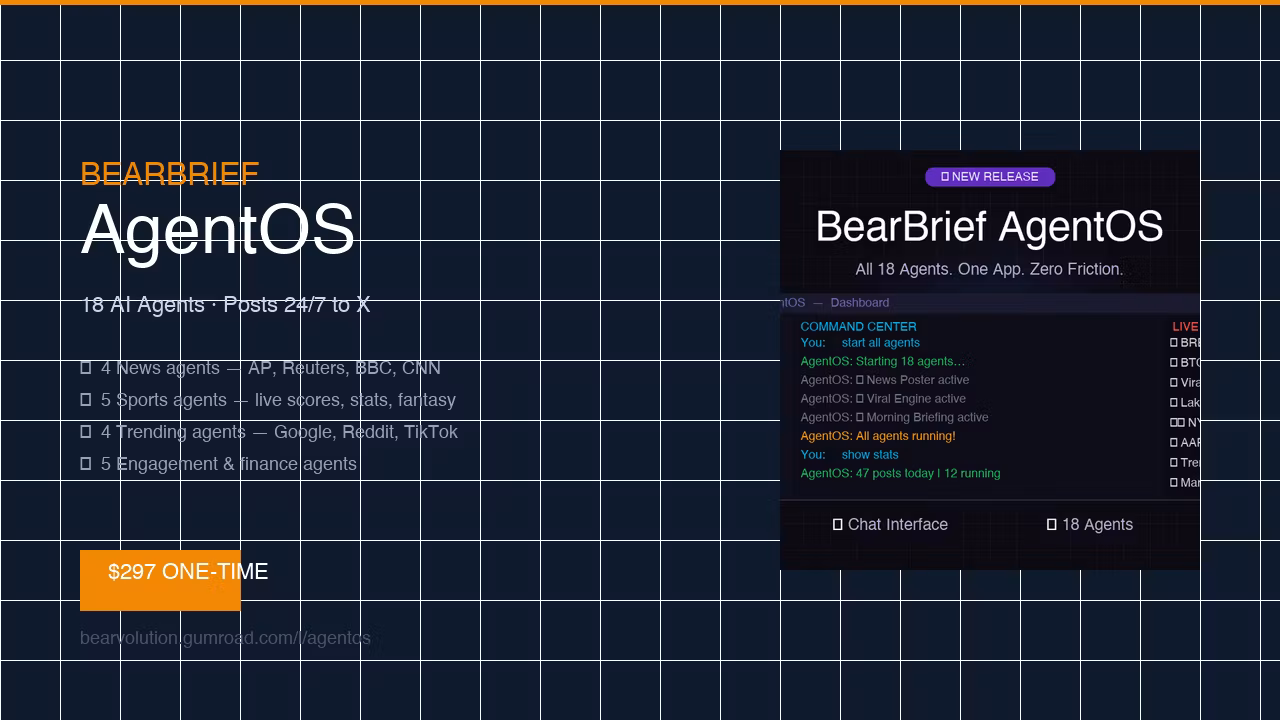The width and height of the screenshot is (1280, 720).
Task: Select the Dashboard title bar label
Action: (x=859, y=303)
